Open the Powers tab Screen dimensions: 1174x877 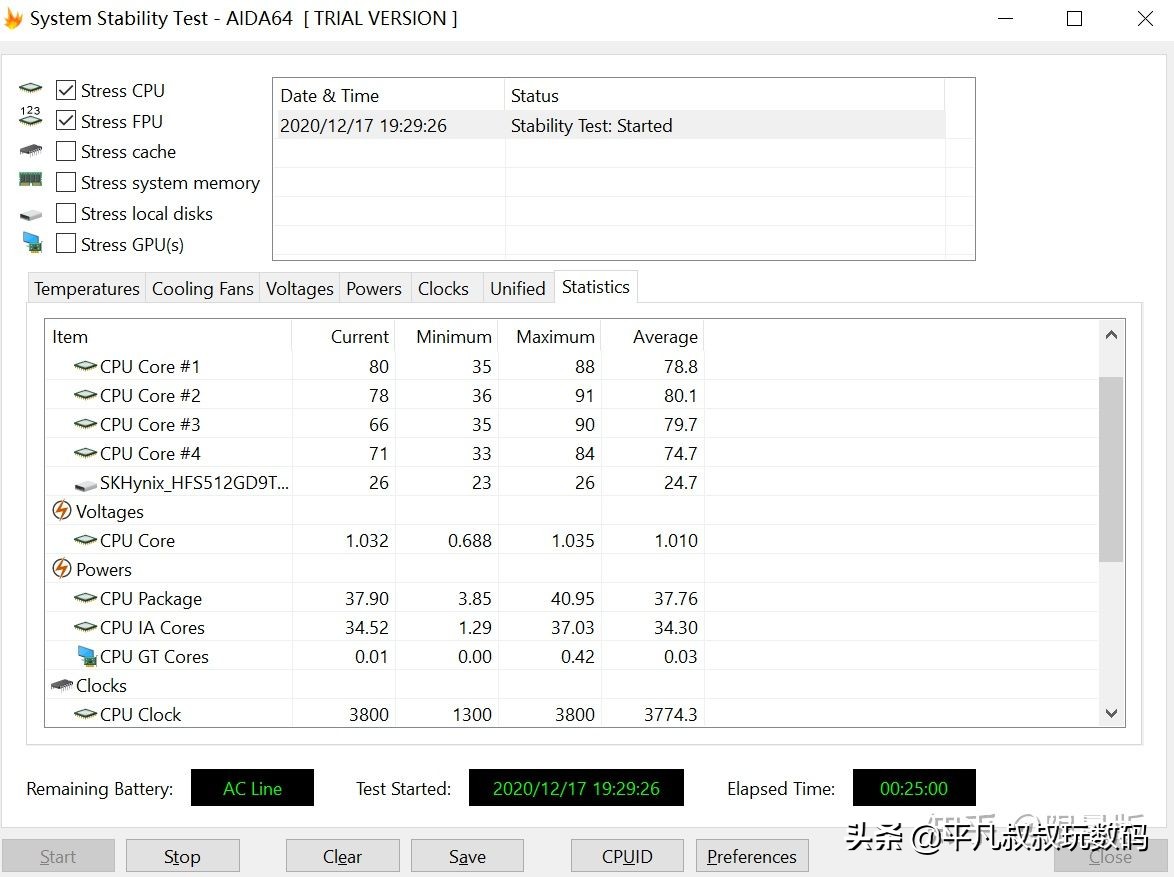tap(374, 288)
